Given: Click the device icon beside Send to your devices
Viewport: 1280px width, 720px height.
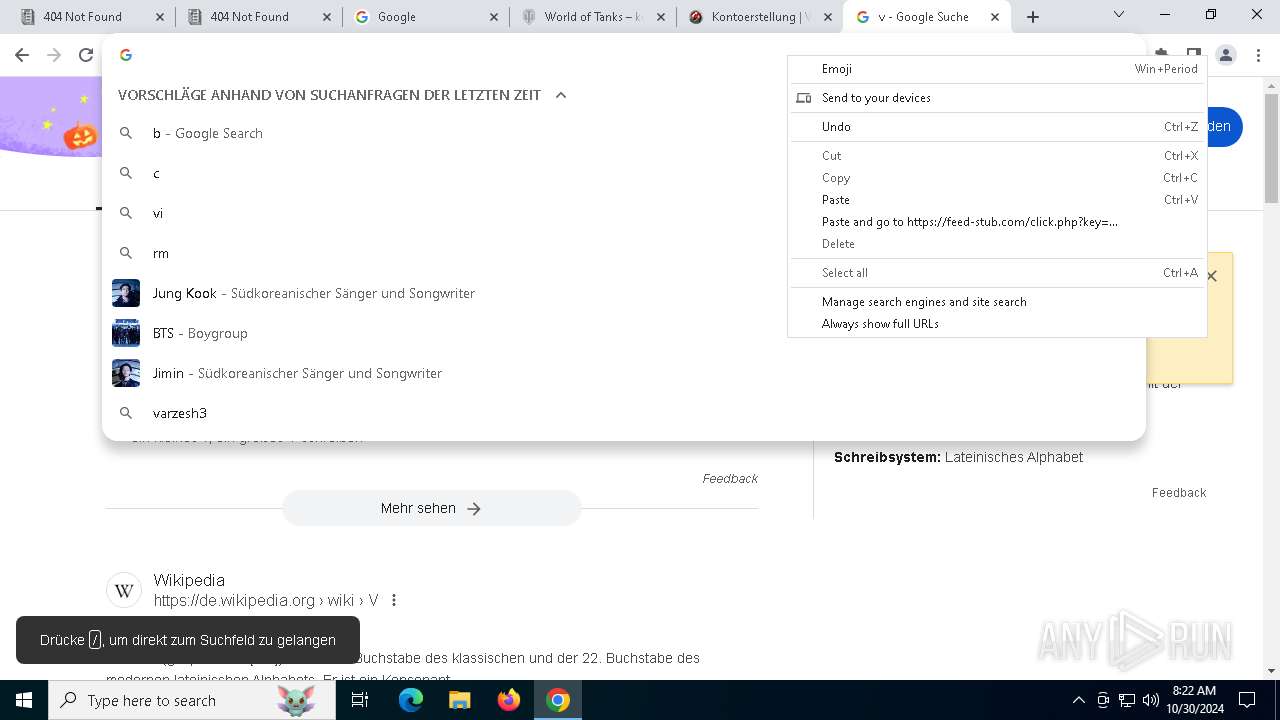Looking at the screenshot, I should pos(803,98).
